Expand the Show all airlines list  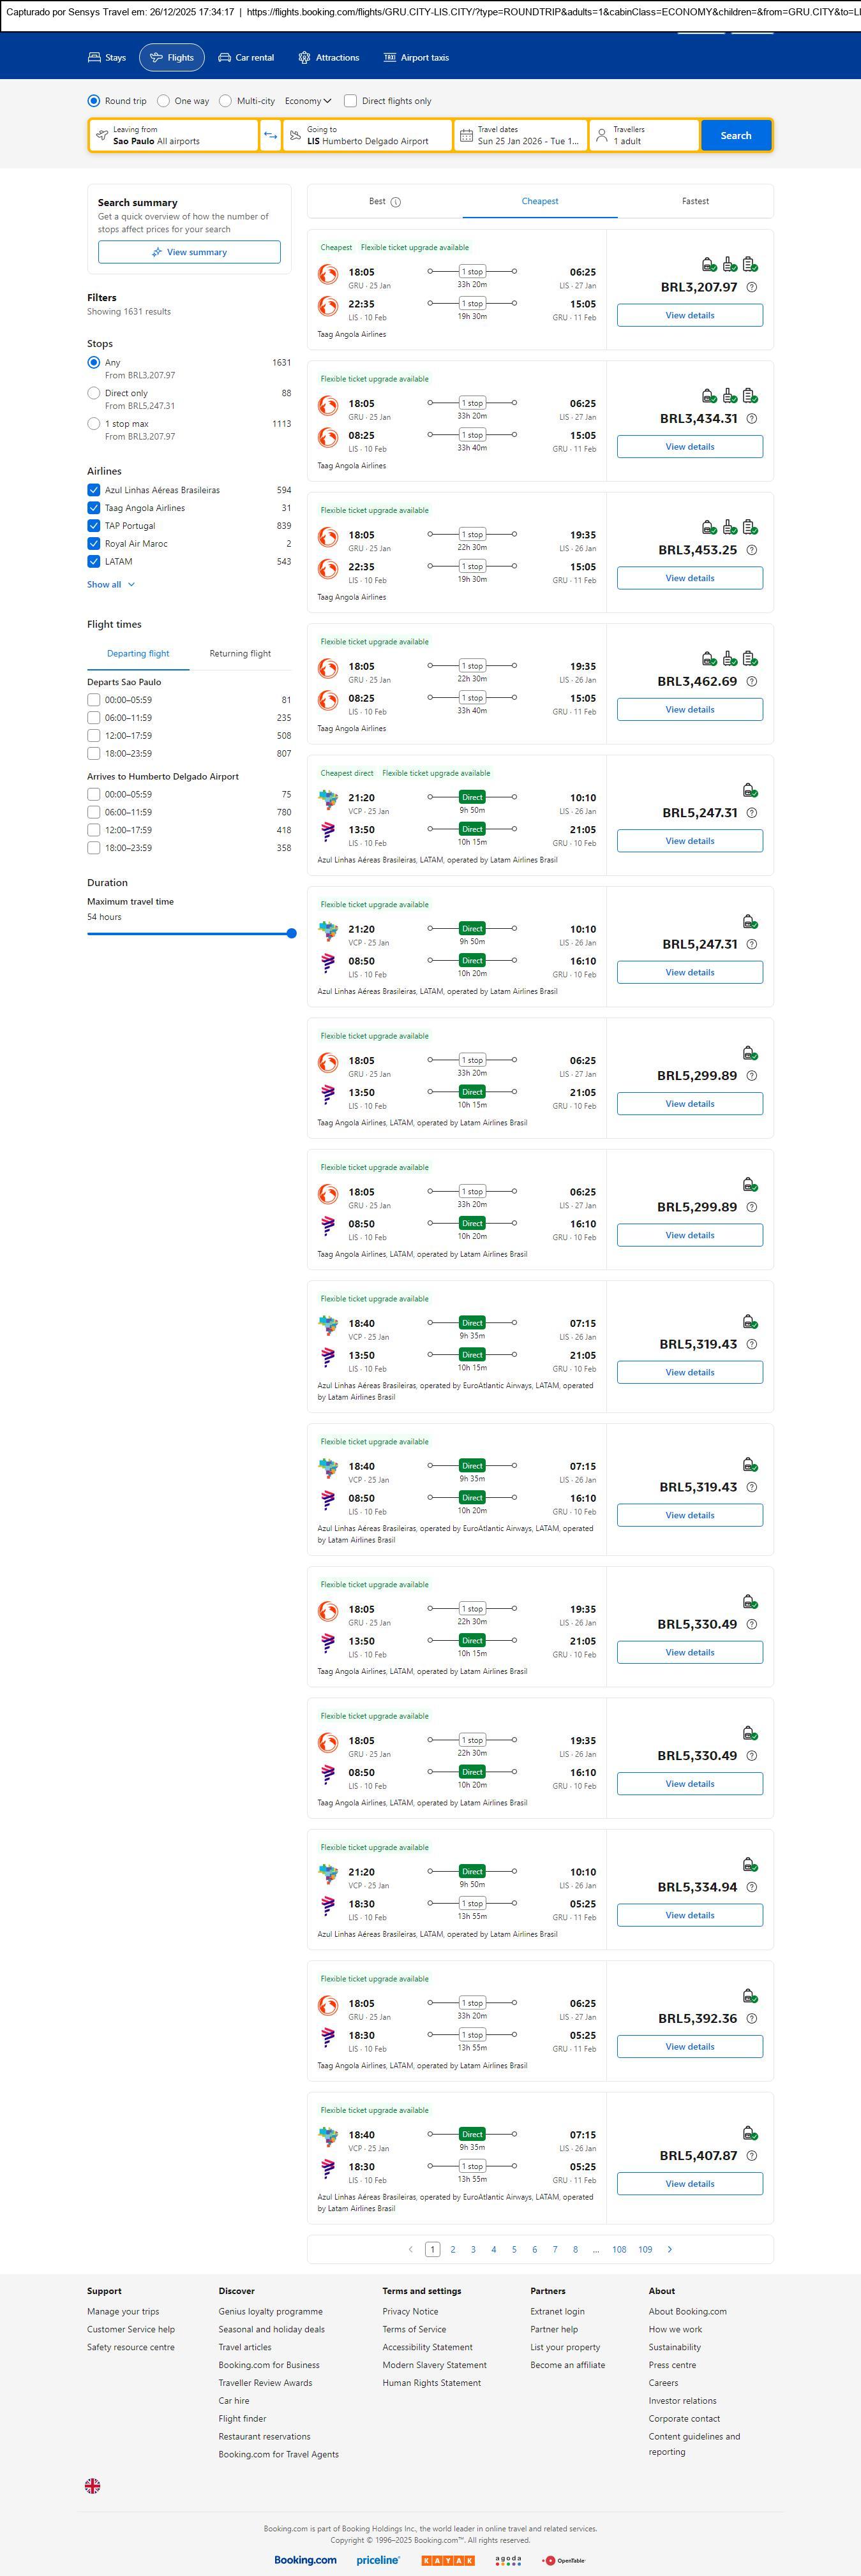(x=111, y=585)
